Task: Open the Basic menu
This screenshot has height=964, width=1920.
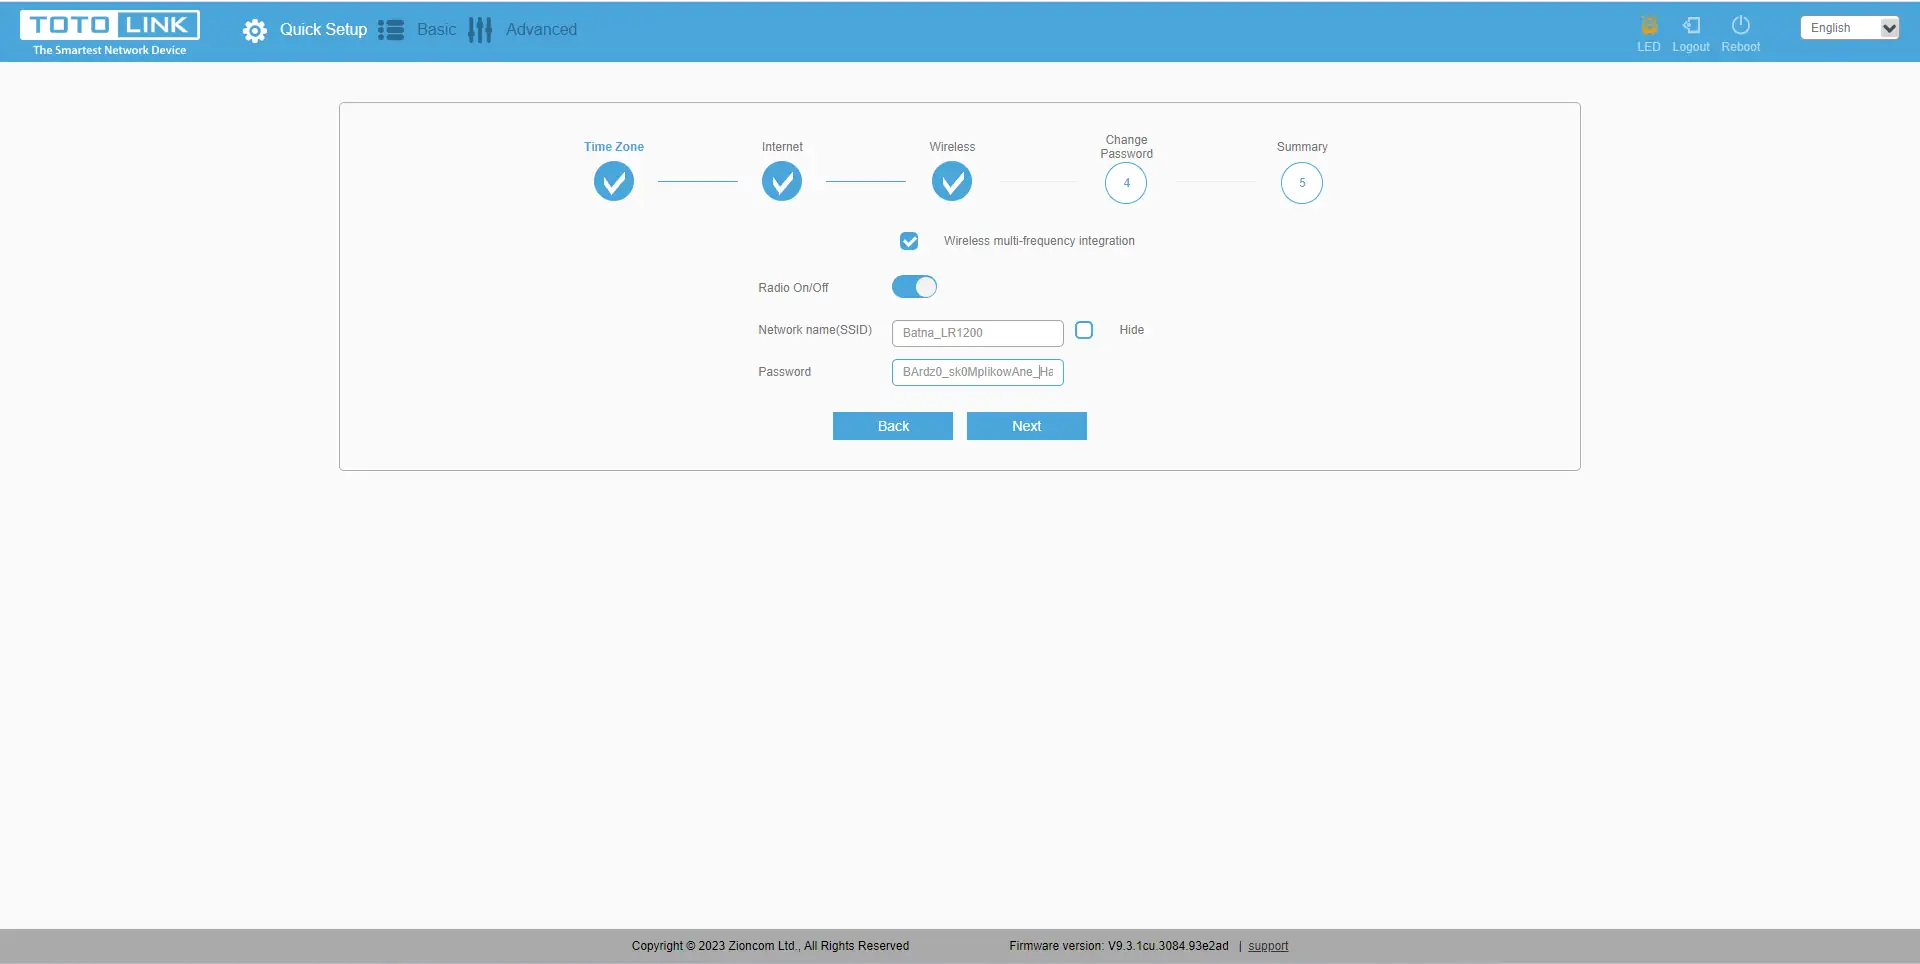Action: [x=436, y=30]
